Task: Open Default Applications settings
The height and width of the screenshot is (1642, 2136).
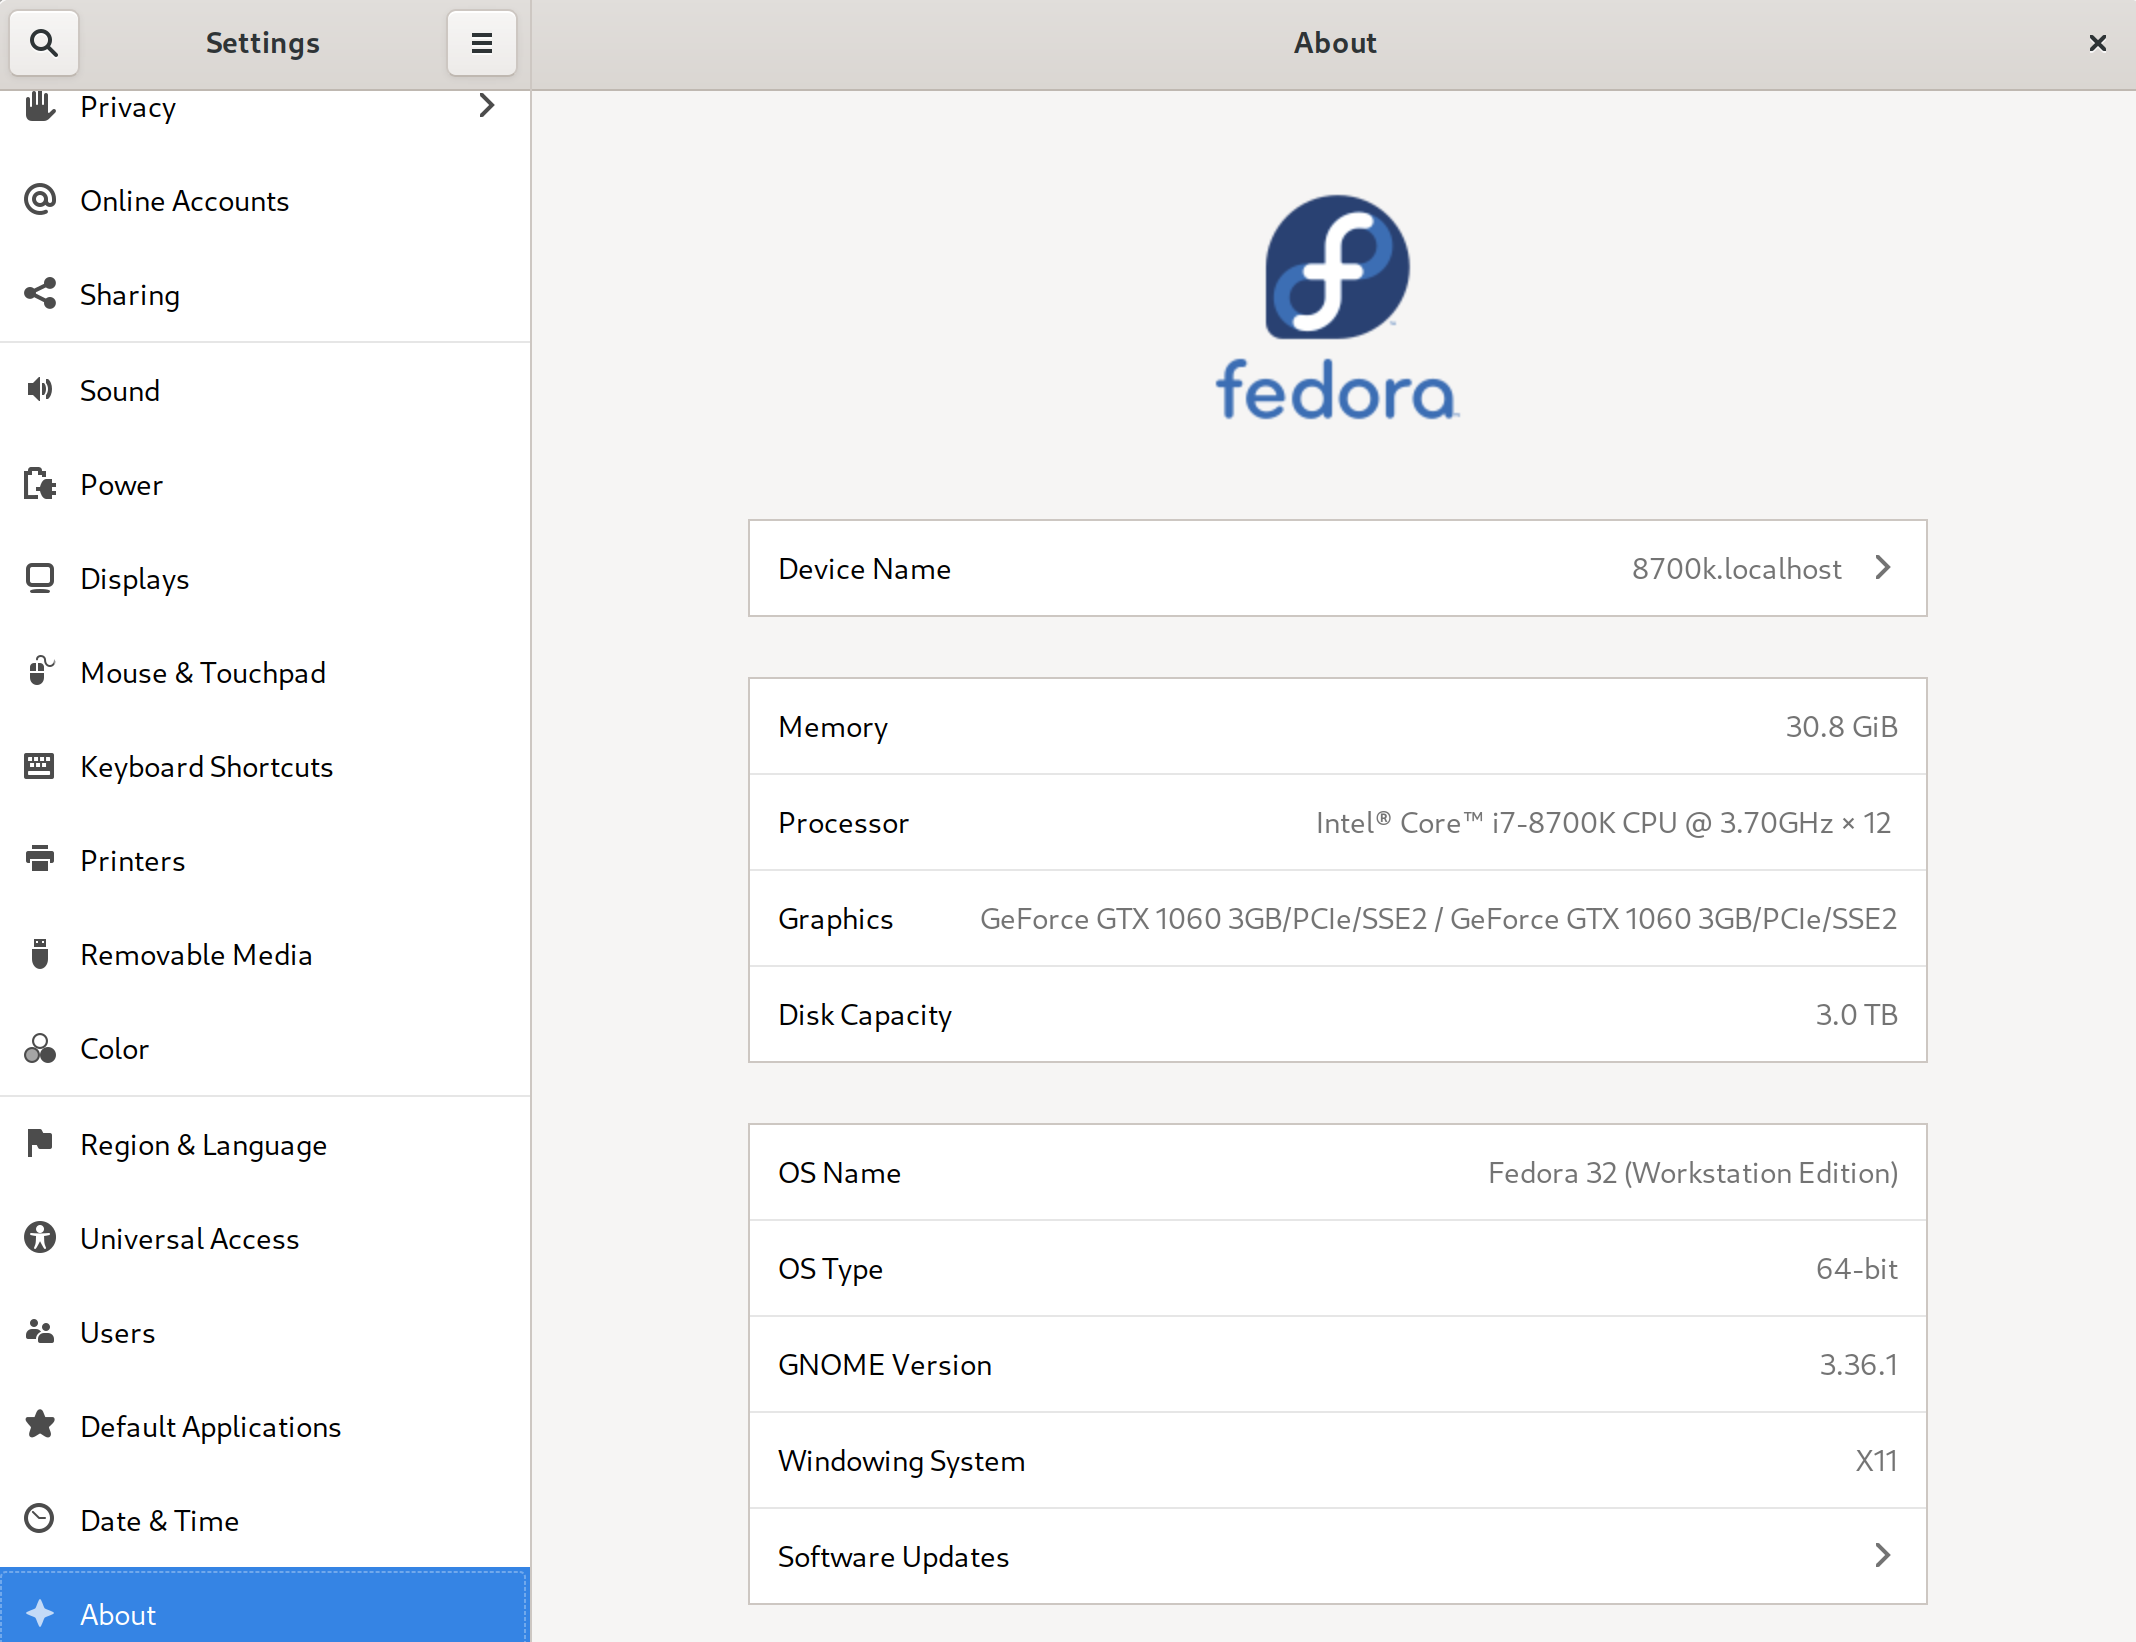Action: coord(265,1427)
